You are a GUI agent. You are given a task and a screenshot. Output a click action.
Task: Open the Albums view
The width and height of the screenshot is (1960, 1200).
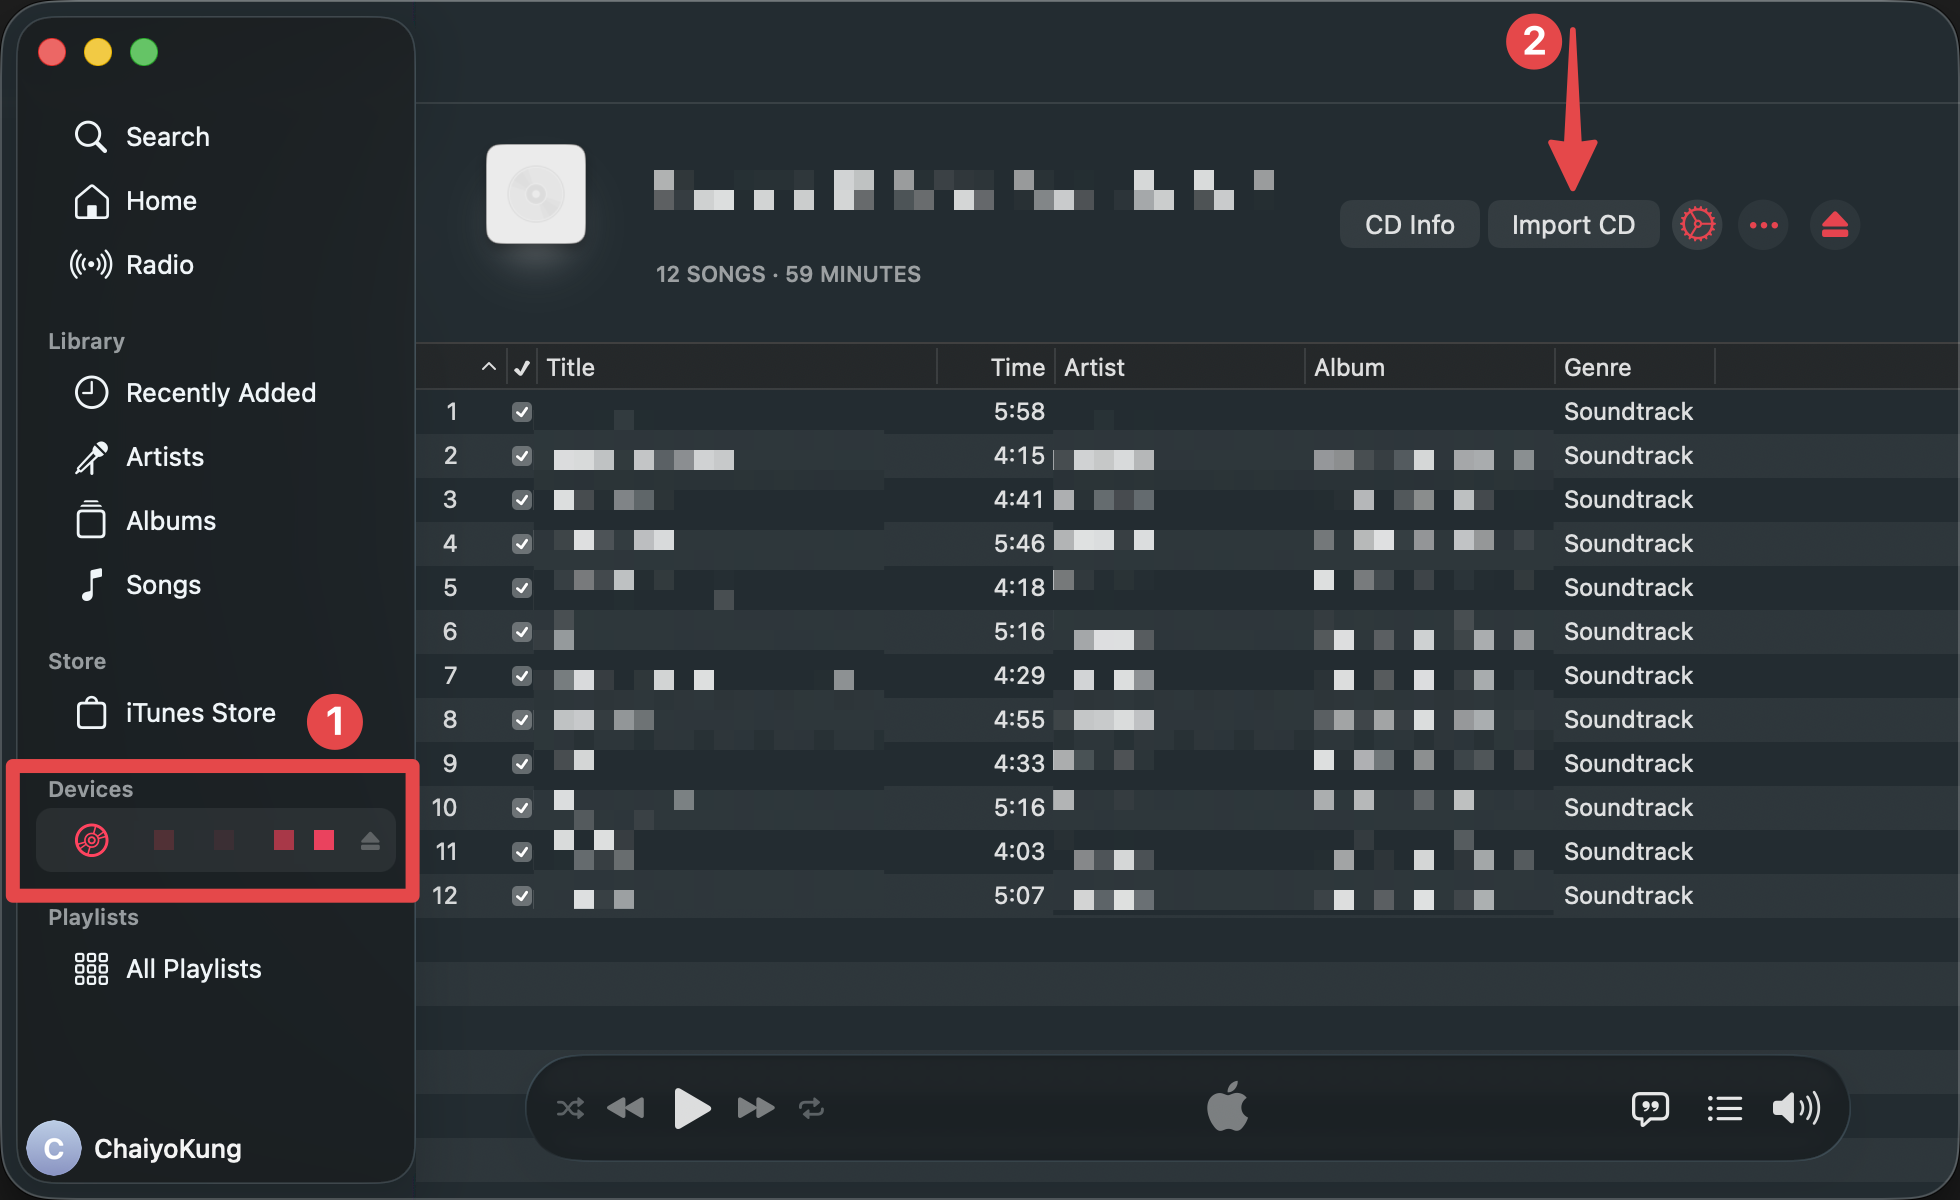(170, 520)
